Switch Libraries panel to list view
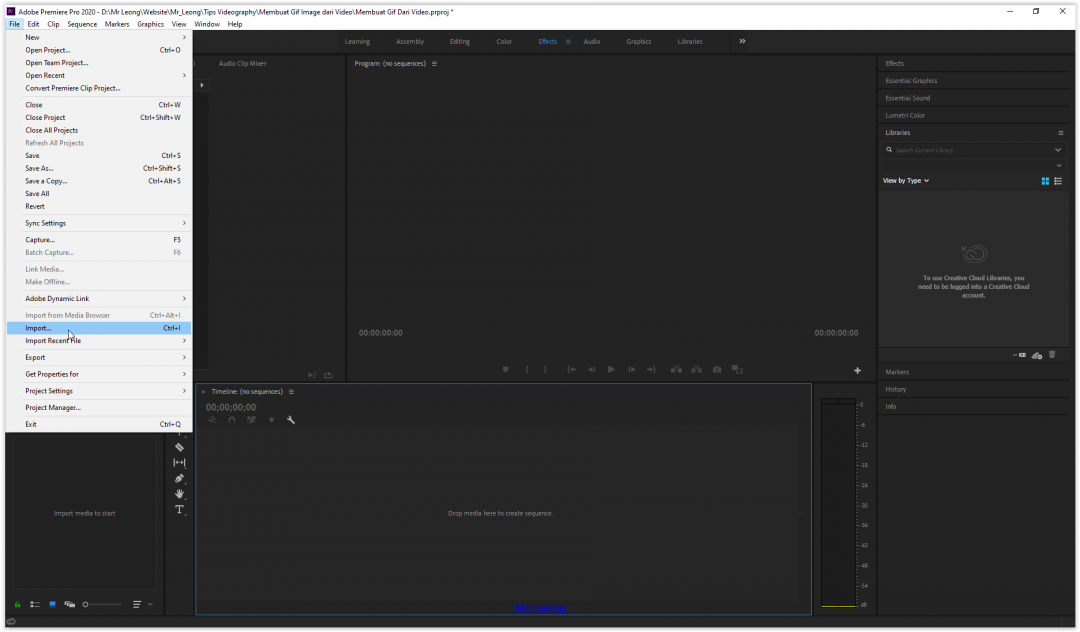Image resolution: width=1080 pixels, height=632 pixels. click(1060, 181)
